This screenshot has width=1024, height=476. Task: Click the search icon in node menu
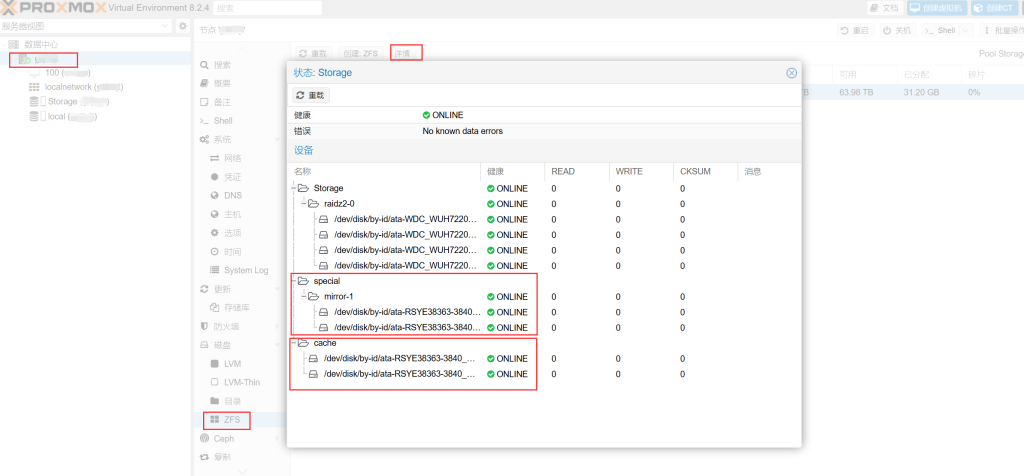point(204,65)
